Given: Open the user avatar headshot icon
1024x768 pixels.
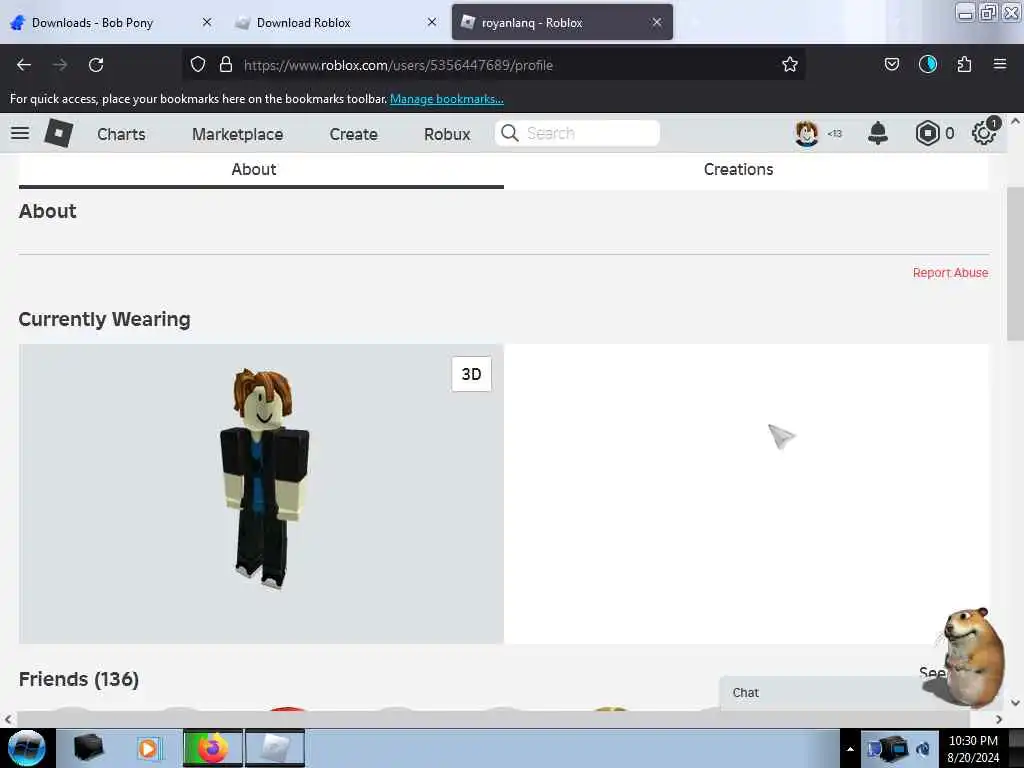Looking at the screenshot, I should click(807, 133).
